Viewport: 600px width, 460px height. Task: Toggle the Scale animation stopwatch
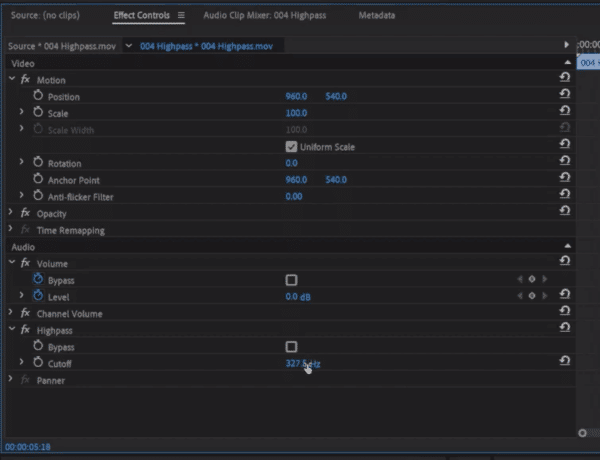click(x=38, y=112)
